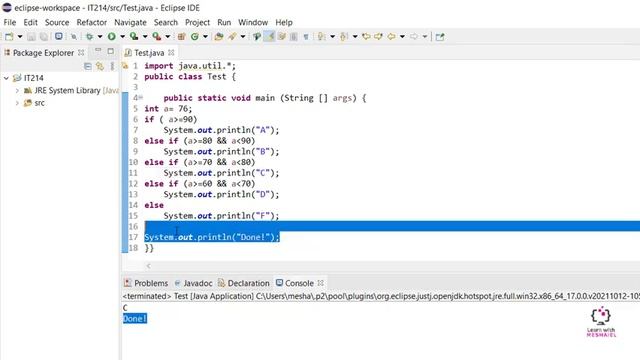Viewport: 640px width, 360px height.
Task: Toggle Skip All Breakpoints
Action: 73,37
